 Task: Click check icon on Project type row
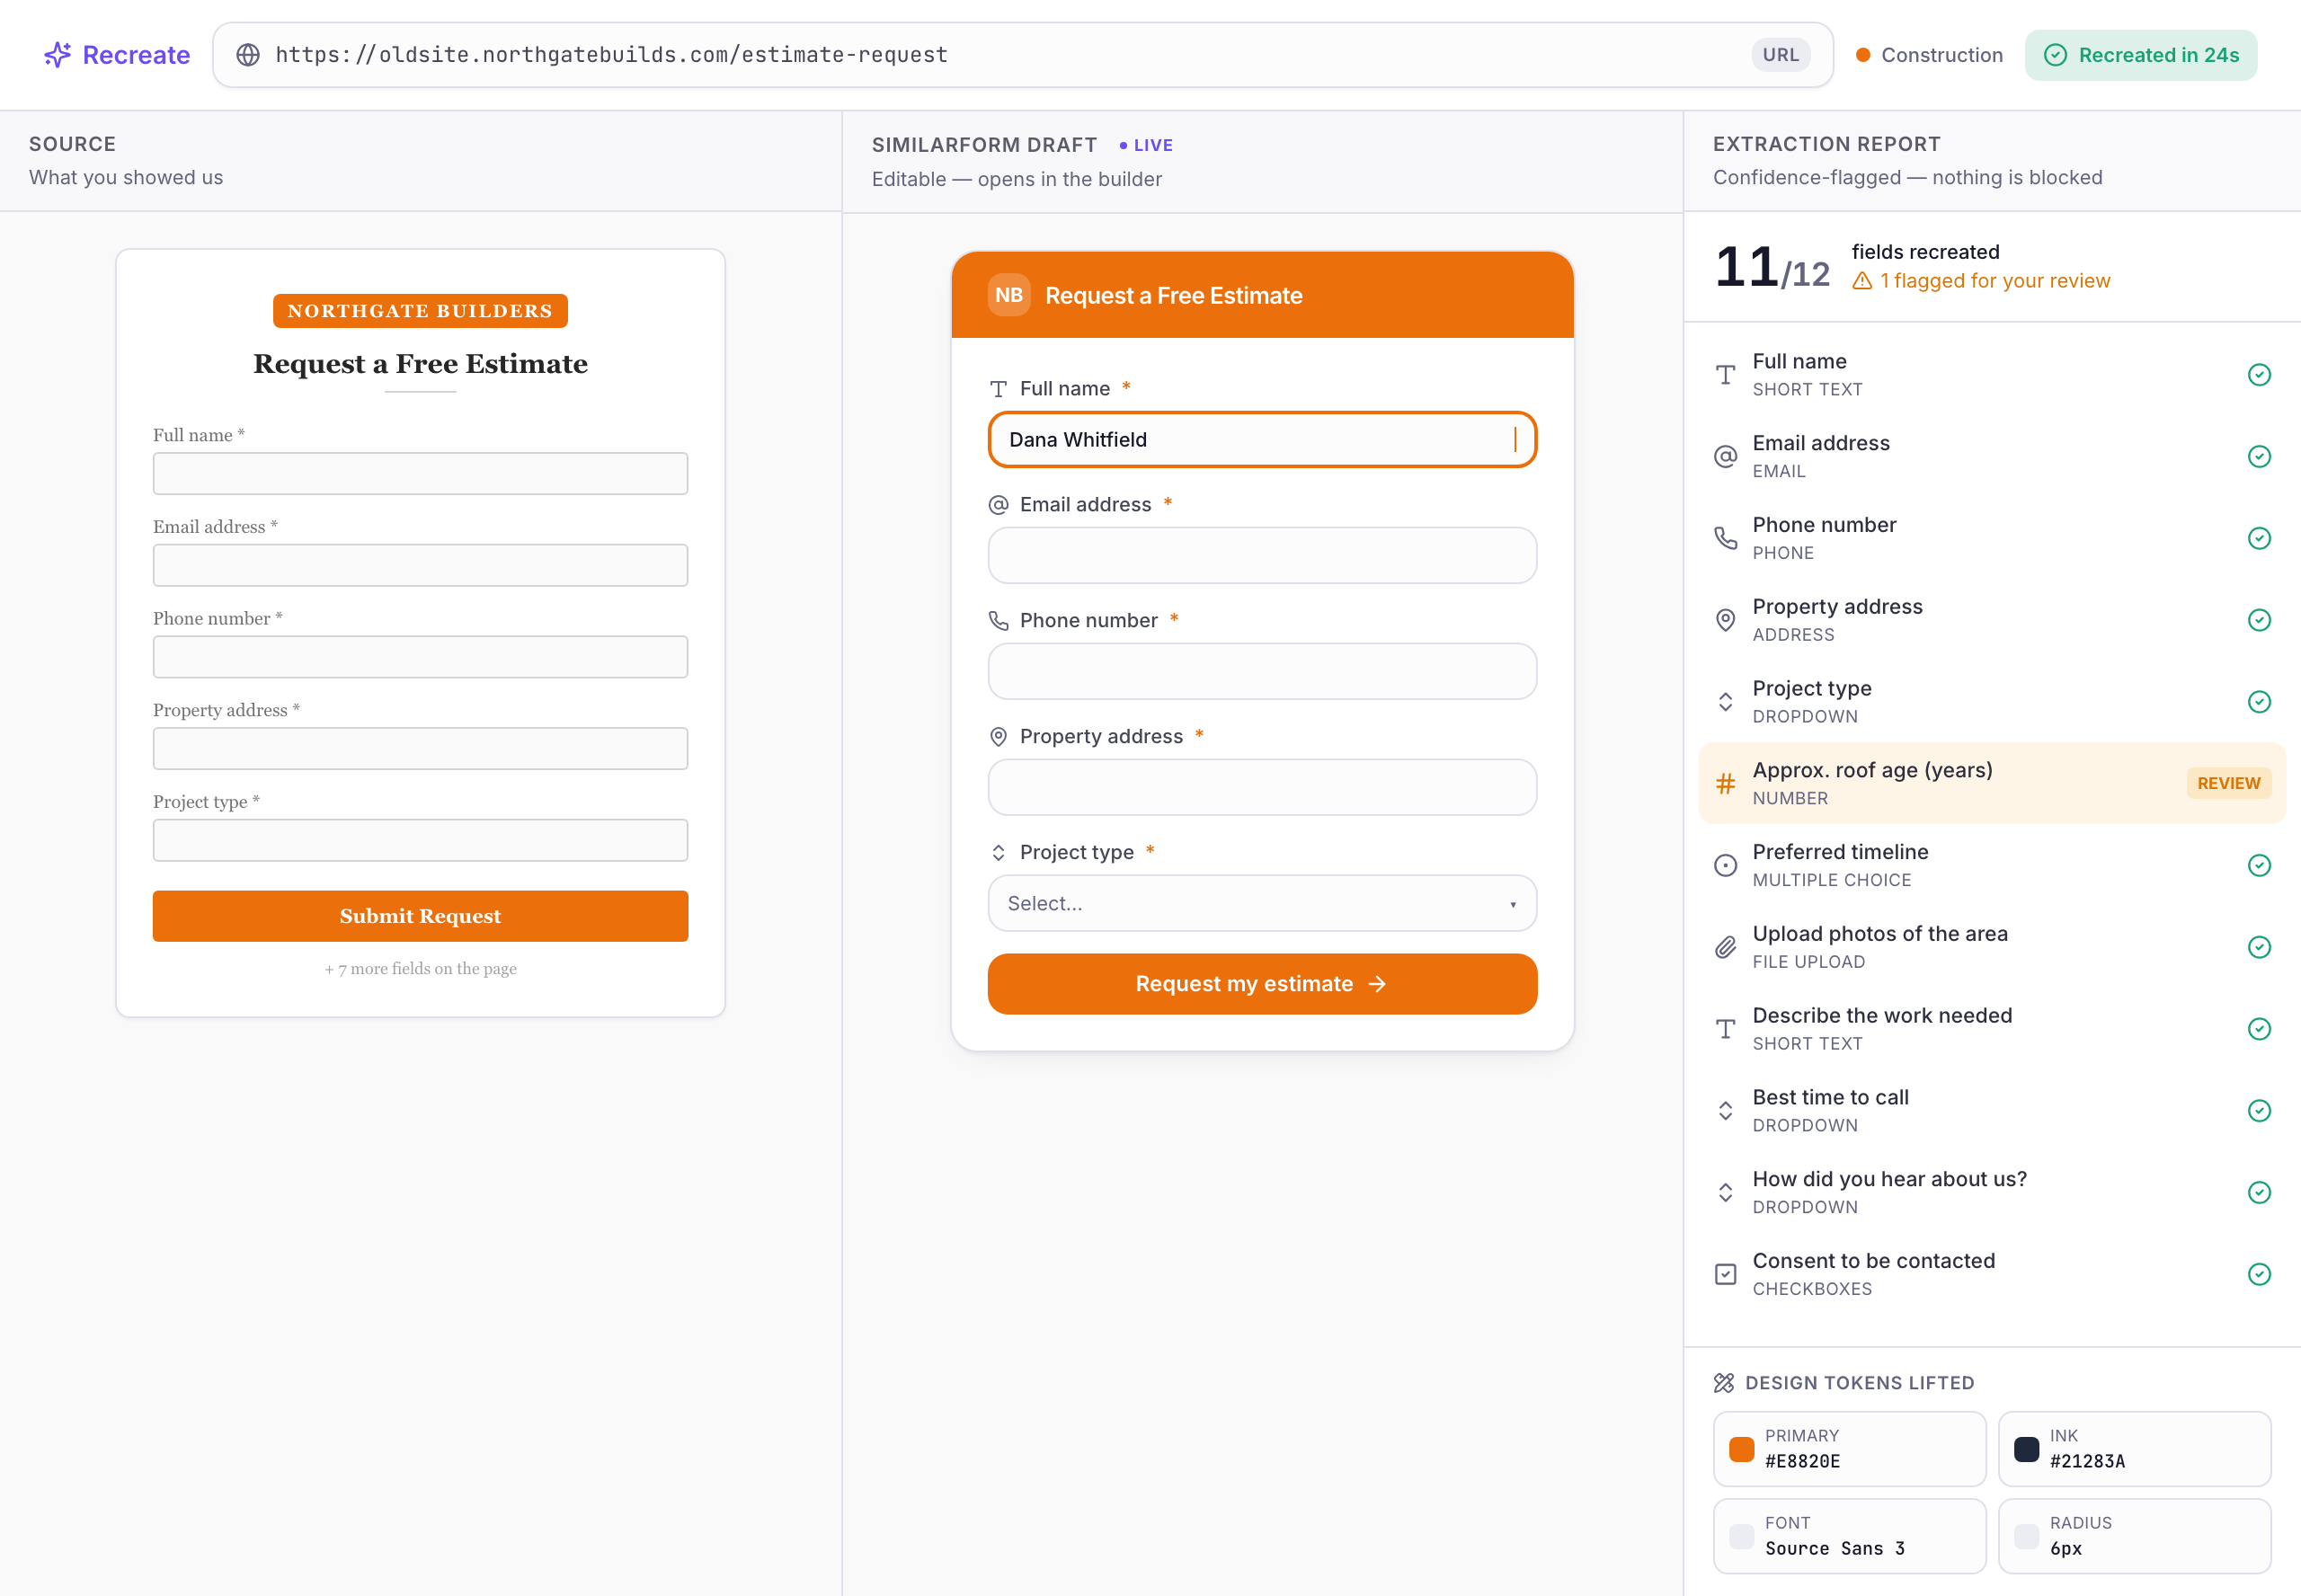point(2259,702)
